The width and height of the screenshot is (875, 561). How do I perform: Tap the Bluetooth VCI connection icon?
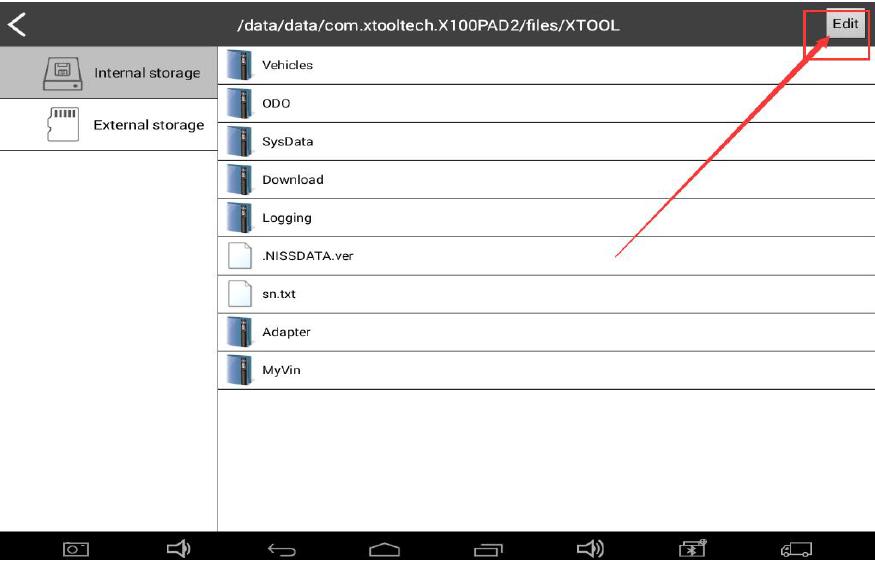point(693,548)
